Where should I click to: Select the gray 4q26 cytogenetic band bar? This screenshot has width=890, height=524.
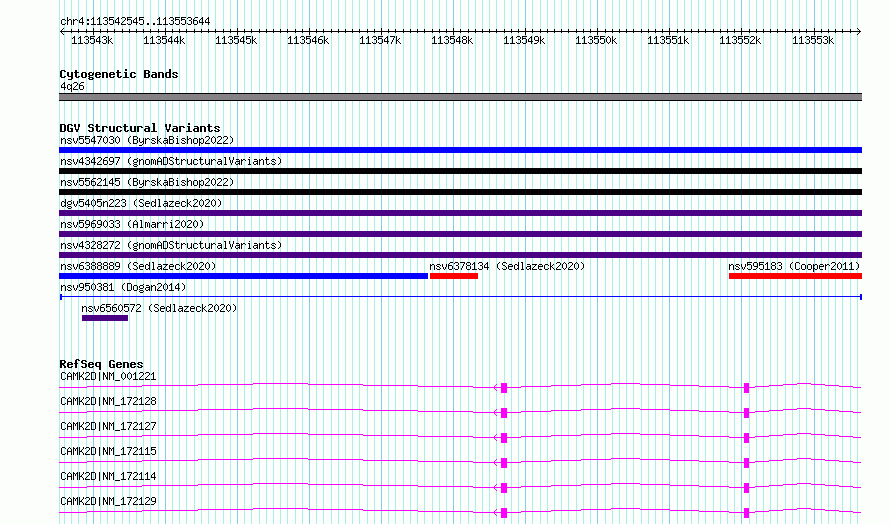tap(460, 97)
